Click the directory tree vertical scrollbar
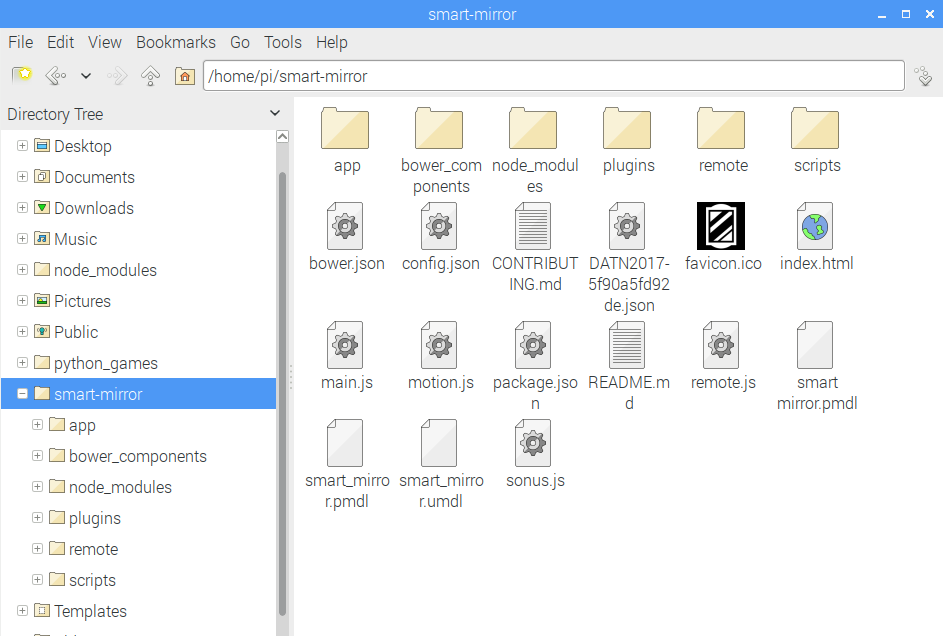 point(282,394)
